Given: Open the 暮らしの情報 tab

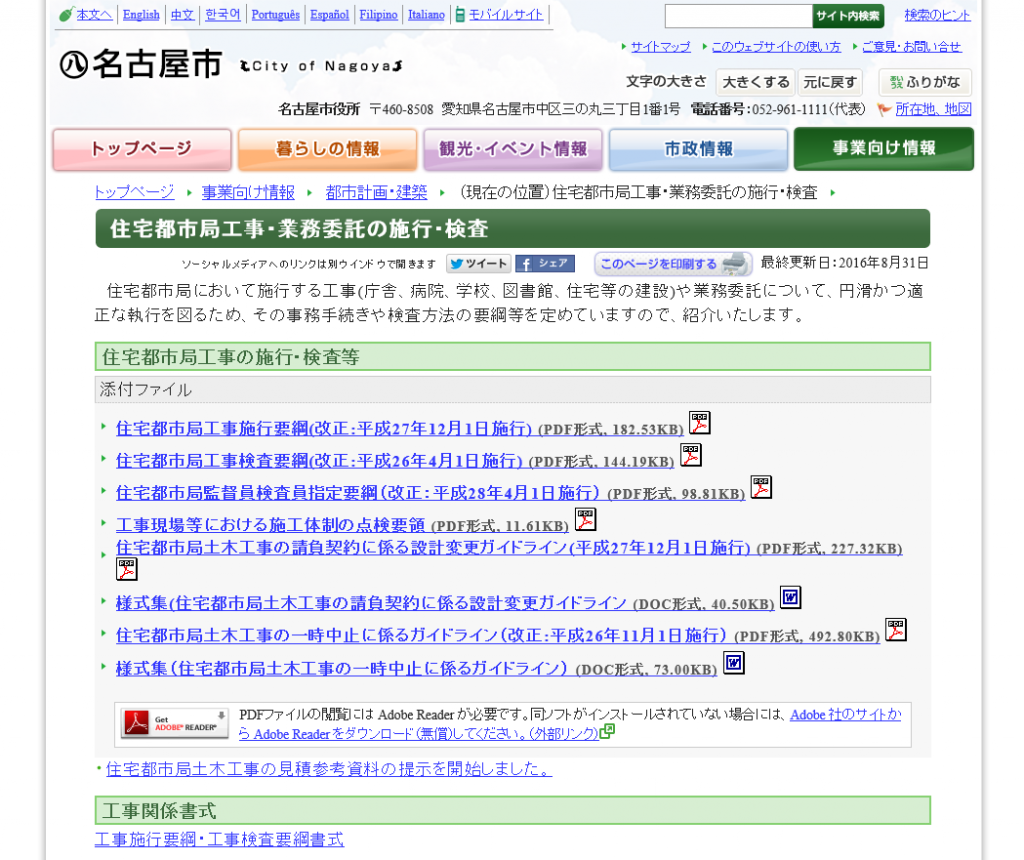Looking at the screenshot, I should pos(327,149).
